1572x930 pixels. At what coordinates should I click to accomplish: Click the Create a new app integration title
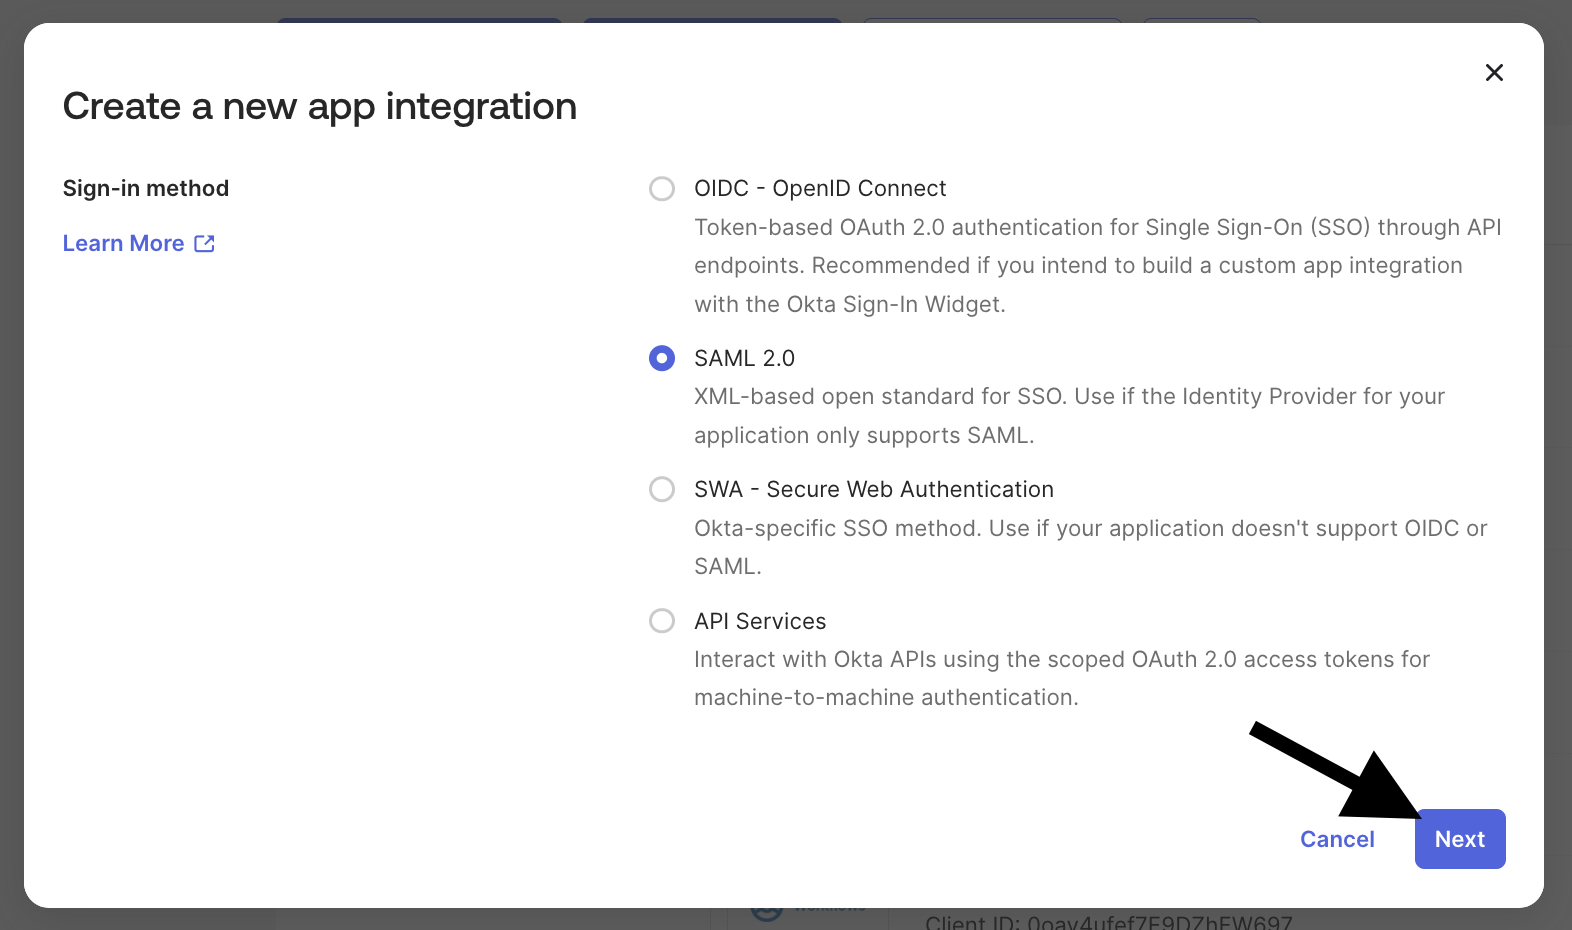click(x=320, y=106)
